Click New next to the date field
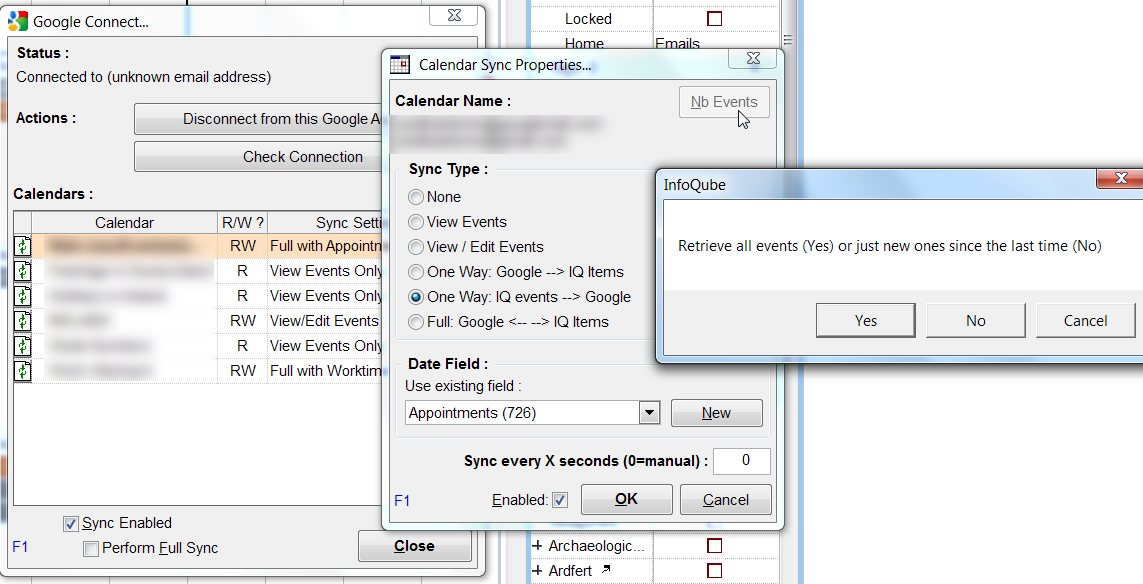The width and height of the screenshot is (1143, 584). click(x=717, y=413)
